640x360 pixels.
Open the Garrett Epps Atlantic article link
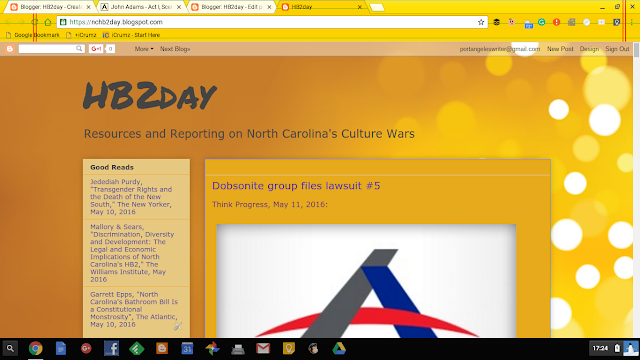tap(134, 309)
